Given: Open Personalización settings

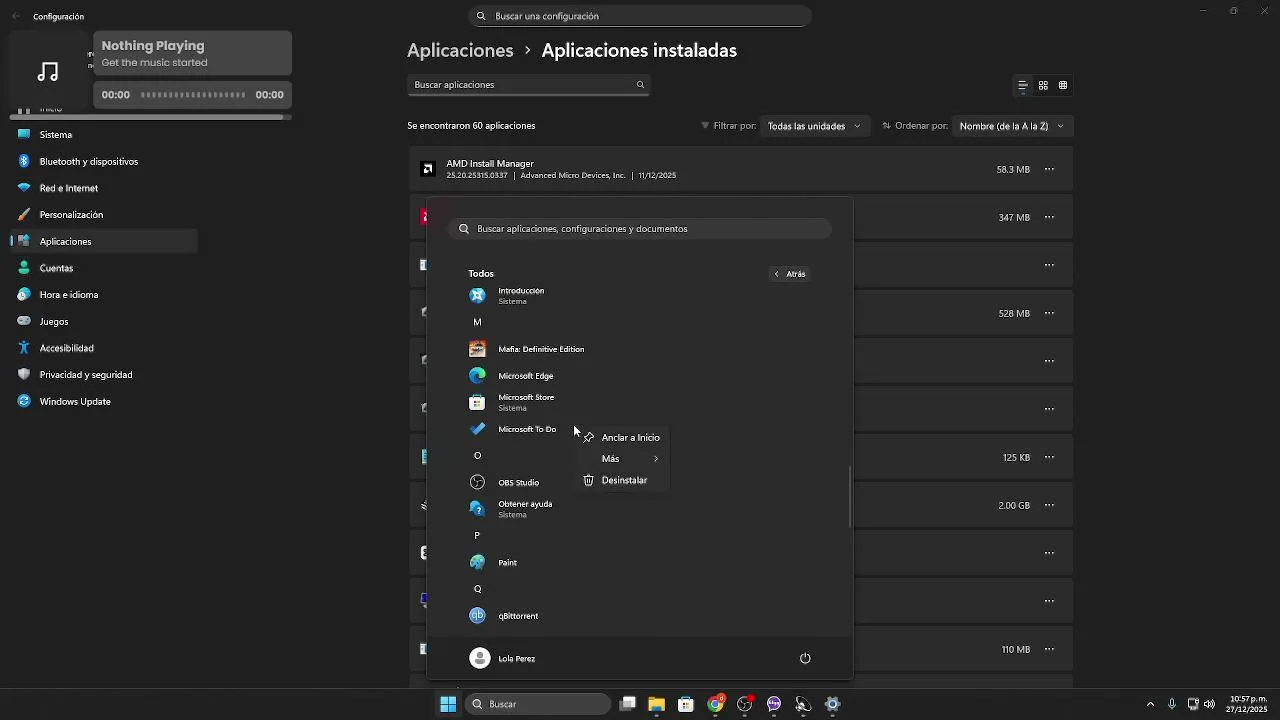Looking at the screenshot, I should pos(104,215).
